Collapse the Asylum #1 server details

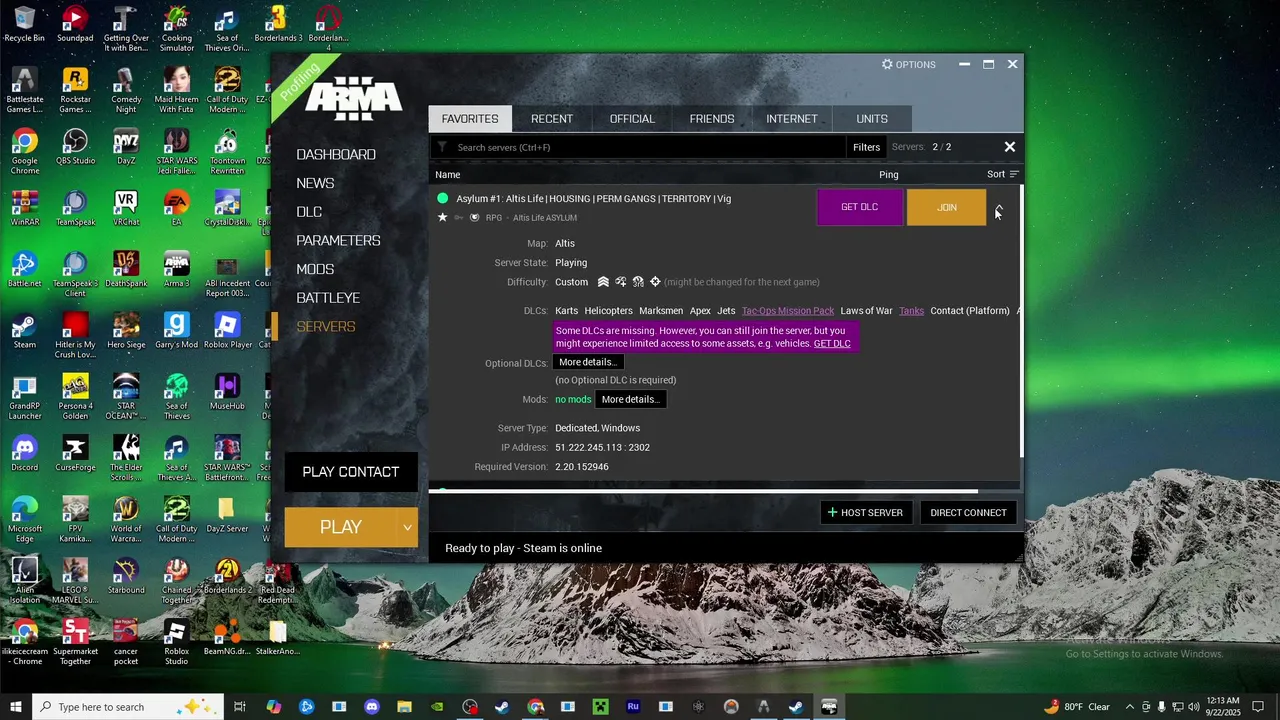point(998,207)
